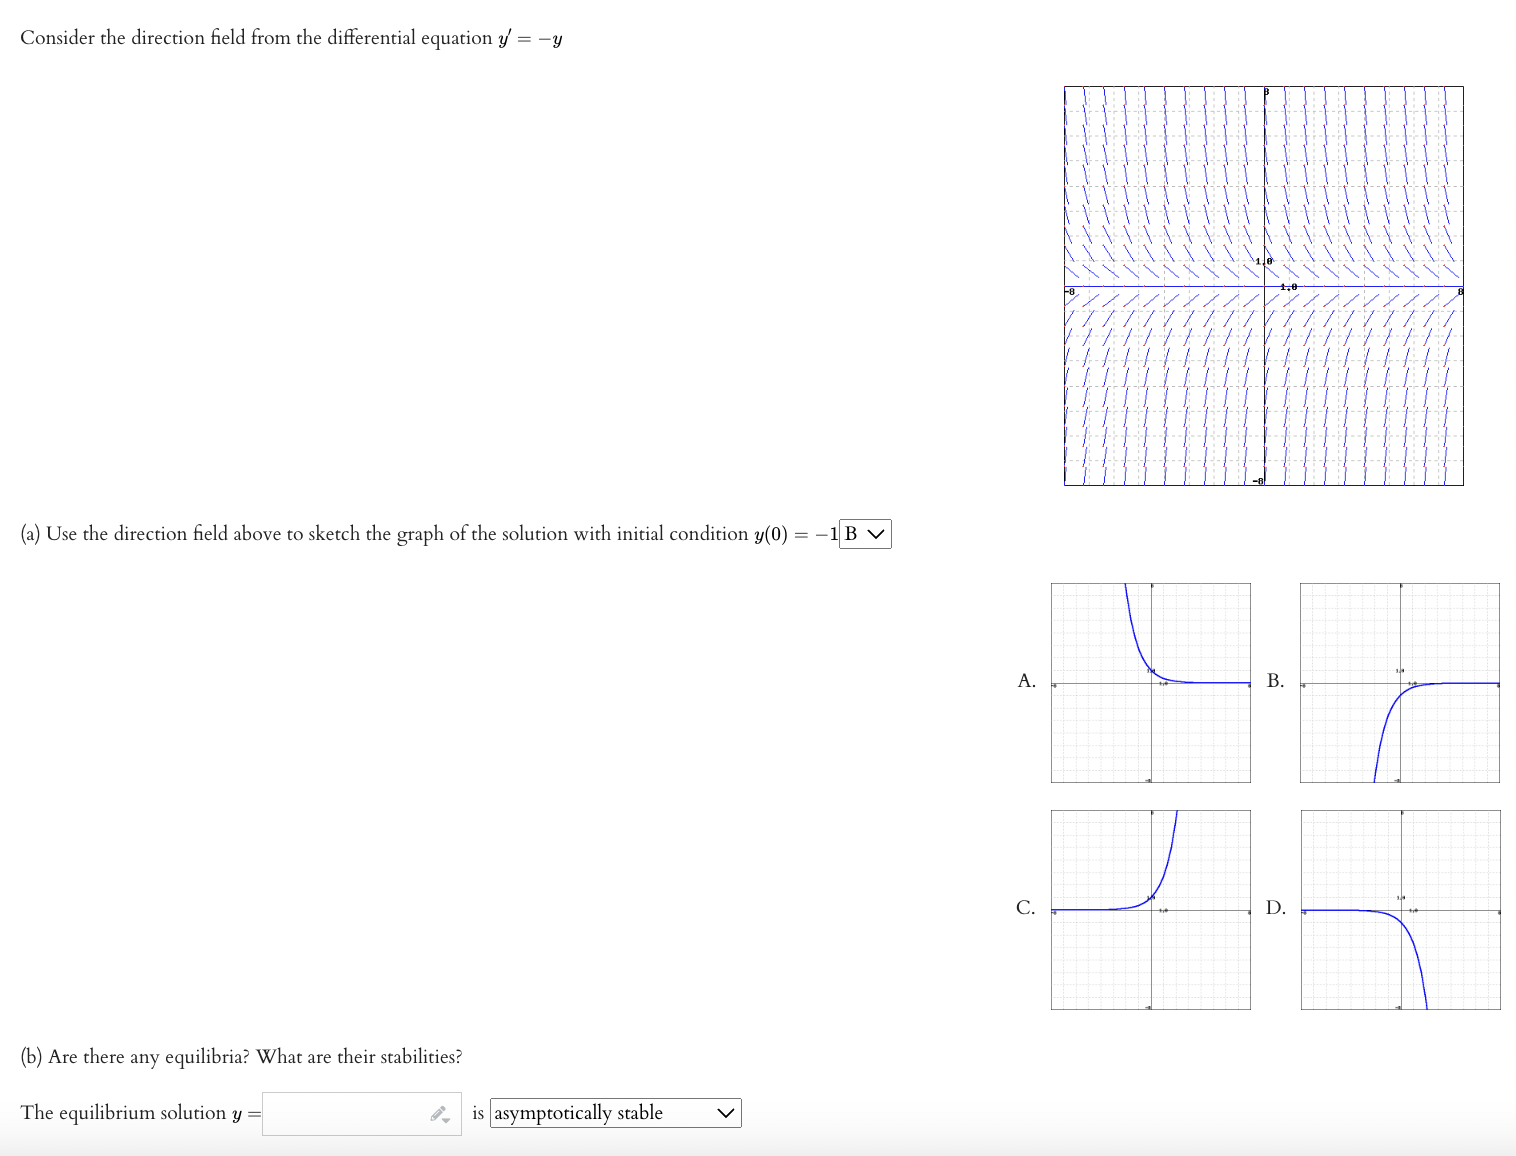Click the label A next to its graph
Screen dimensions: 1516x1156
pyautogui.click(x=1025, y=681)
